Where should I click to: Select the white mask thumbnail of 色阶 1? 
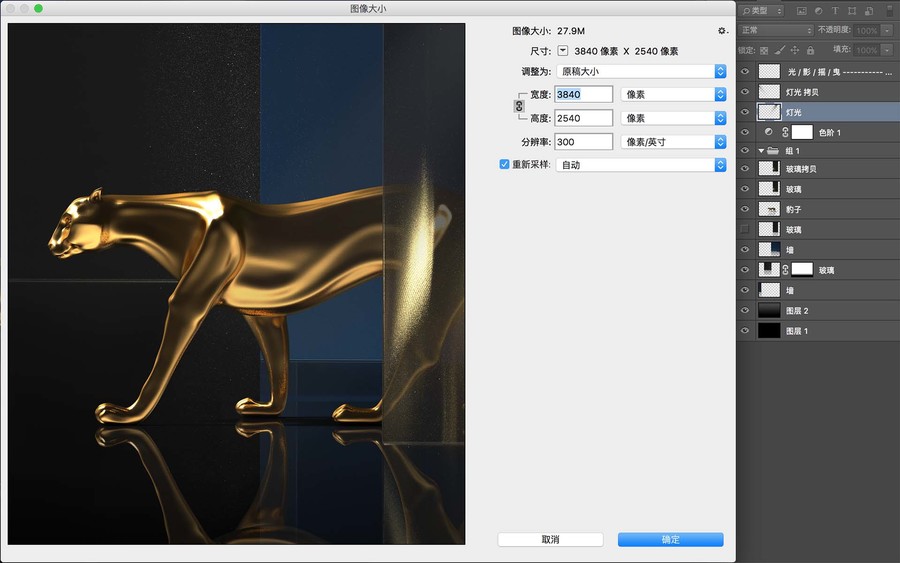802,132
